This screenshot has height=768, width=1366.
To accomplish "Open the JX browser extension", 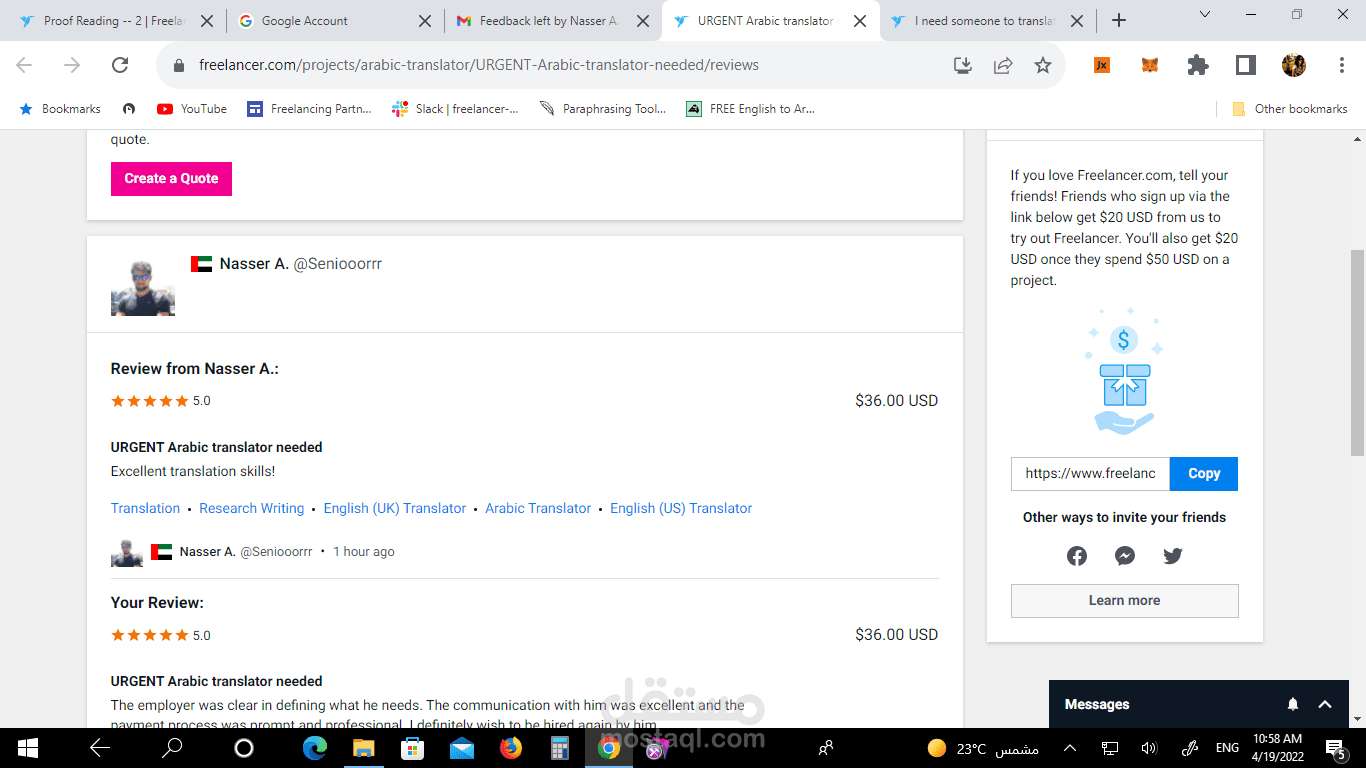I will click(1102, 65).
